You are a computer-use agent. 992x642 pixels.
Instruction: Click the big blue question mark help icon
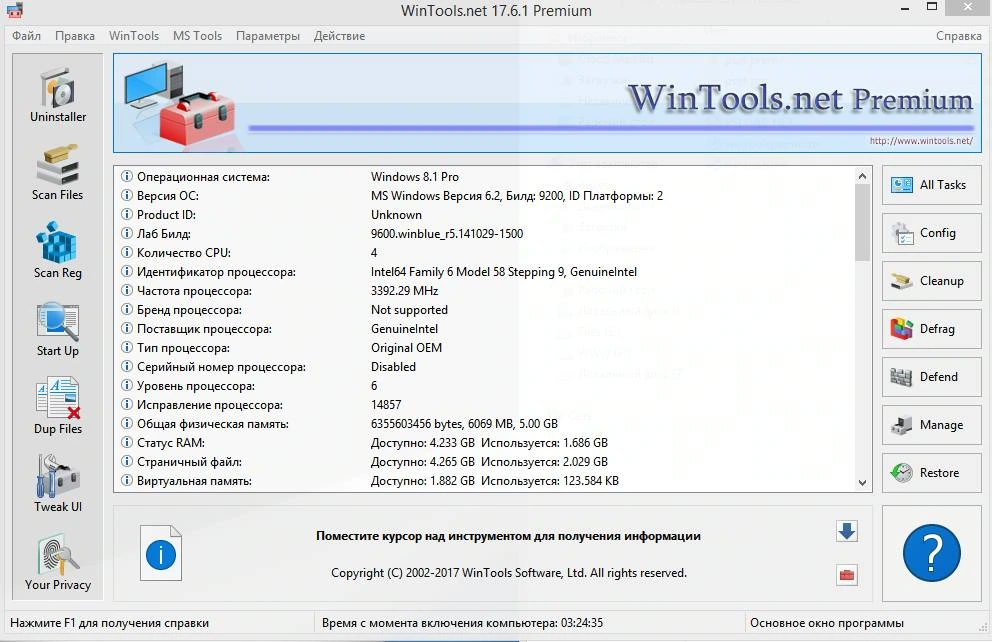pyautogui.click(x=931, y=553)
